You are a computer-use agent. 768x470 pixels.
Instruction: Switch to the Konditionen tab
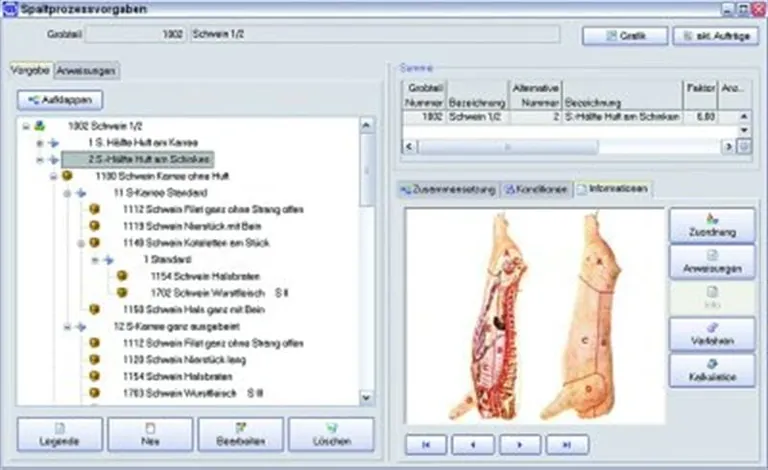pos(537,189)
